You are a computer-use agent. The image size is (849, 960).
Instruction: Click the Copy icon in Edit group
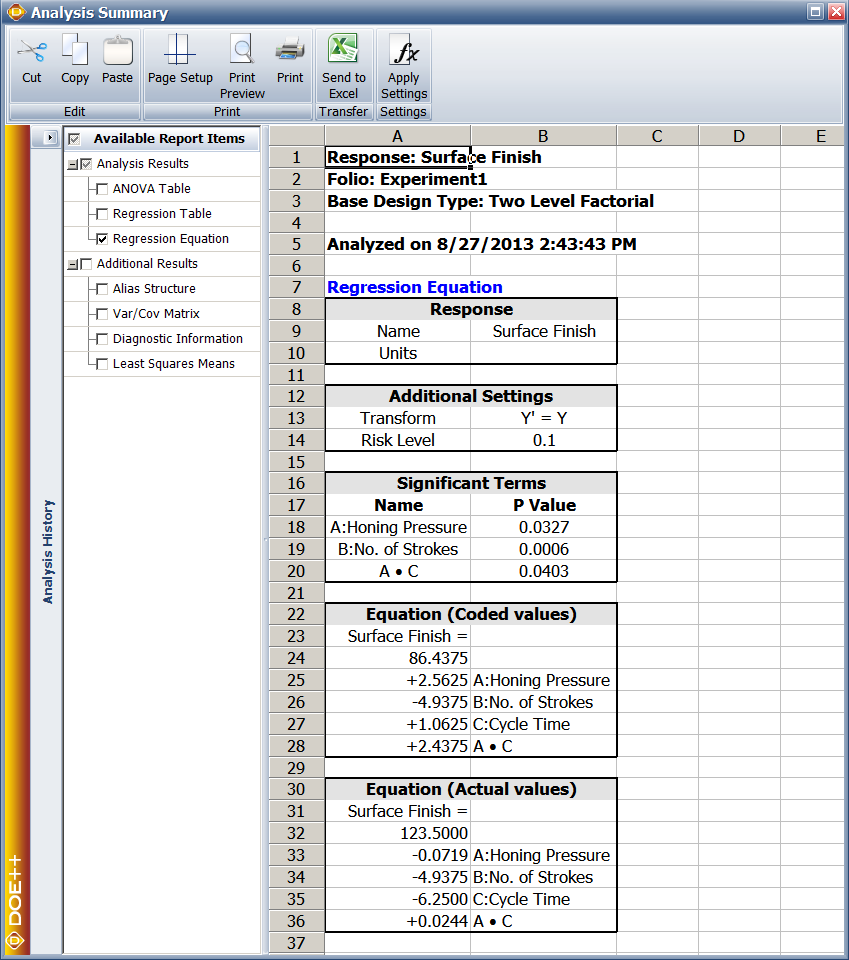(75, 50)
